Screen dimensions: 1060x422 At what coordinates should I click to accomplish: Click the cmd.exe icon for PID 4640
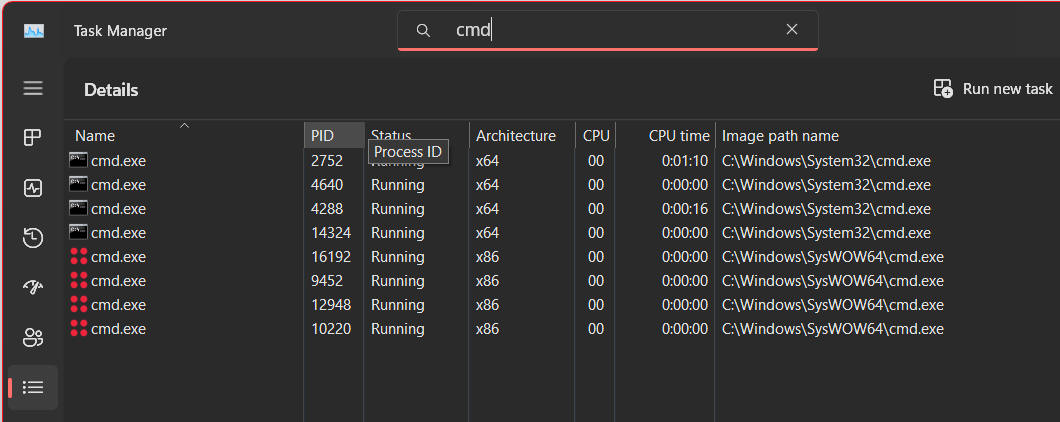coord(78,185)
